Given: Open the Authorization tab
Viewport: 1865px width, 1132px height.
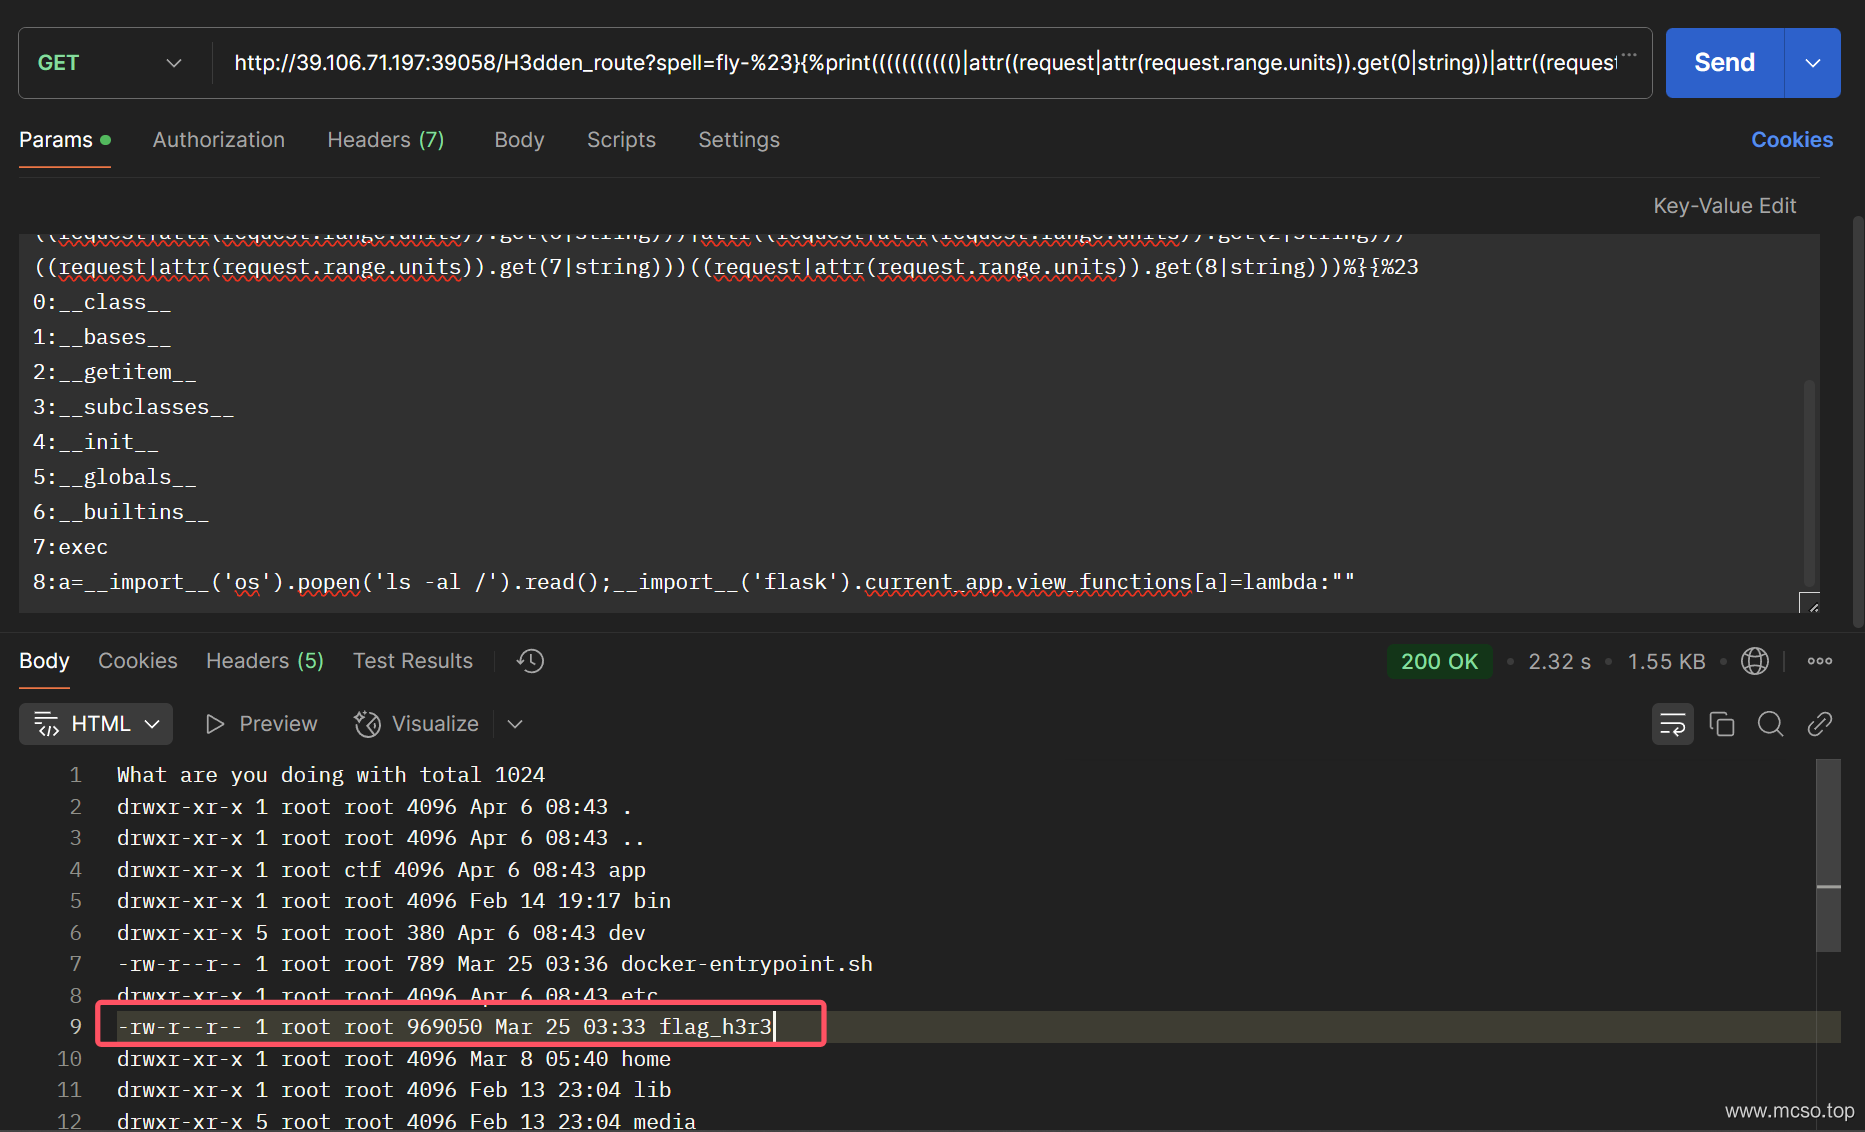Looking at the screenshot, I should coord(219,140).
